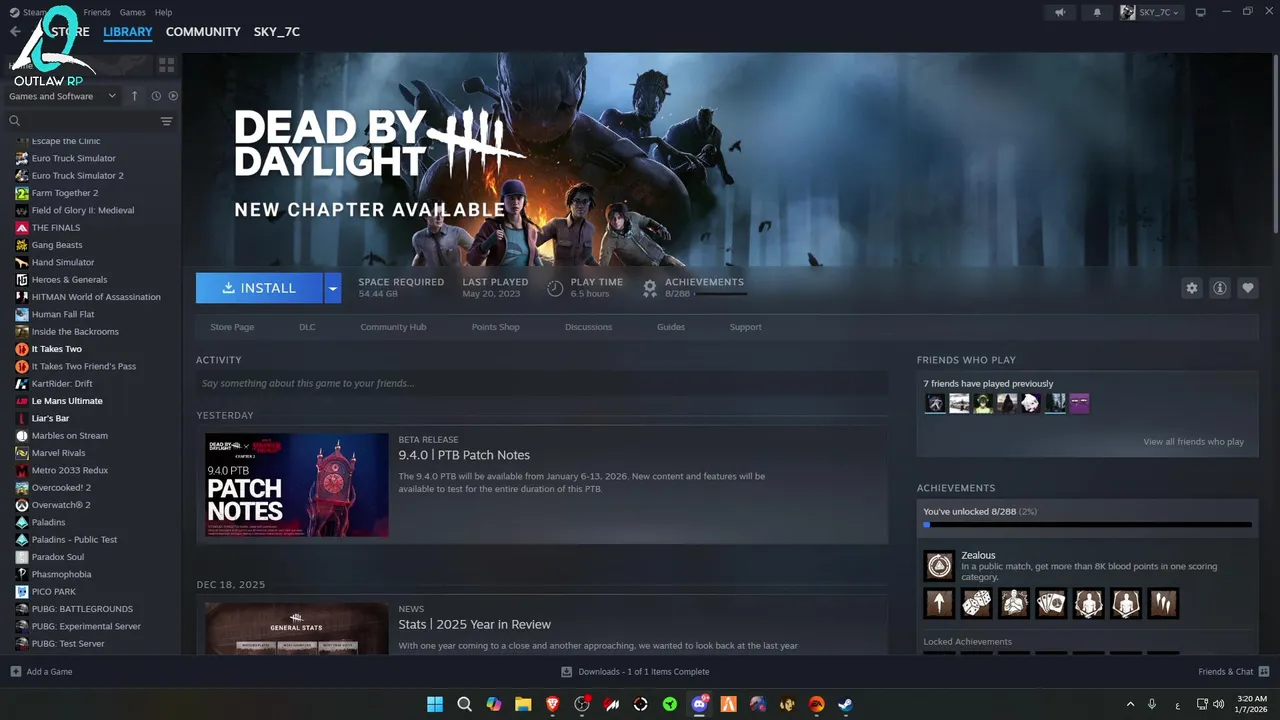Open game settings gear icon
This screenshot has width=1280, height=720.
click(1192, 288)
